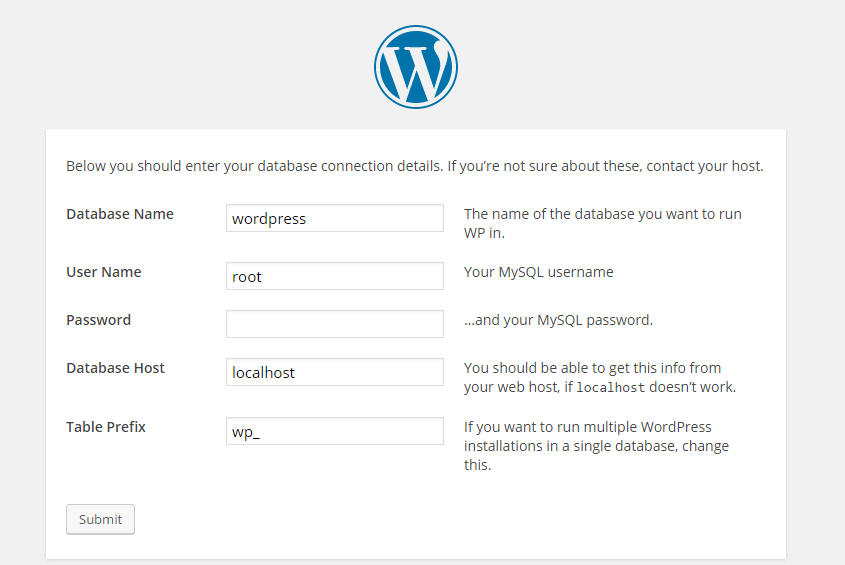This screenshot has width=845, height=565.
Task: Click the WordPress logo
Action: [x=415, y=67]
